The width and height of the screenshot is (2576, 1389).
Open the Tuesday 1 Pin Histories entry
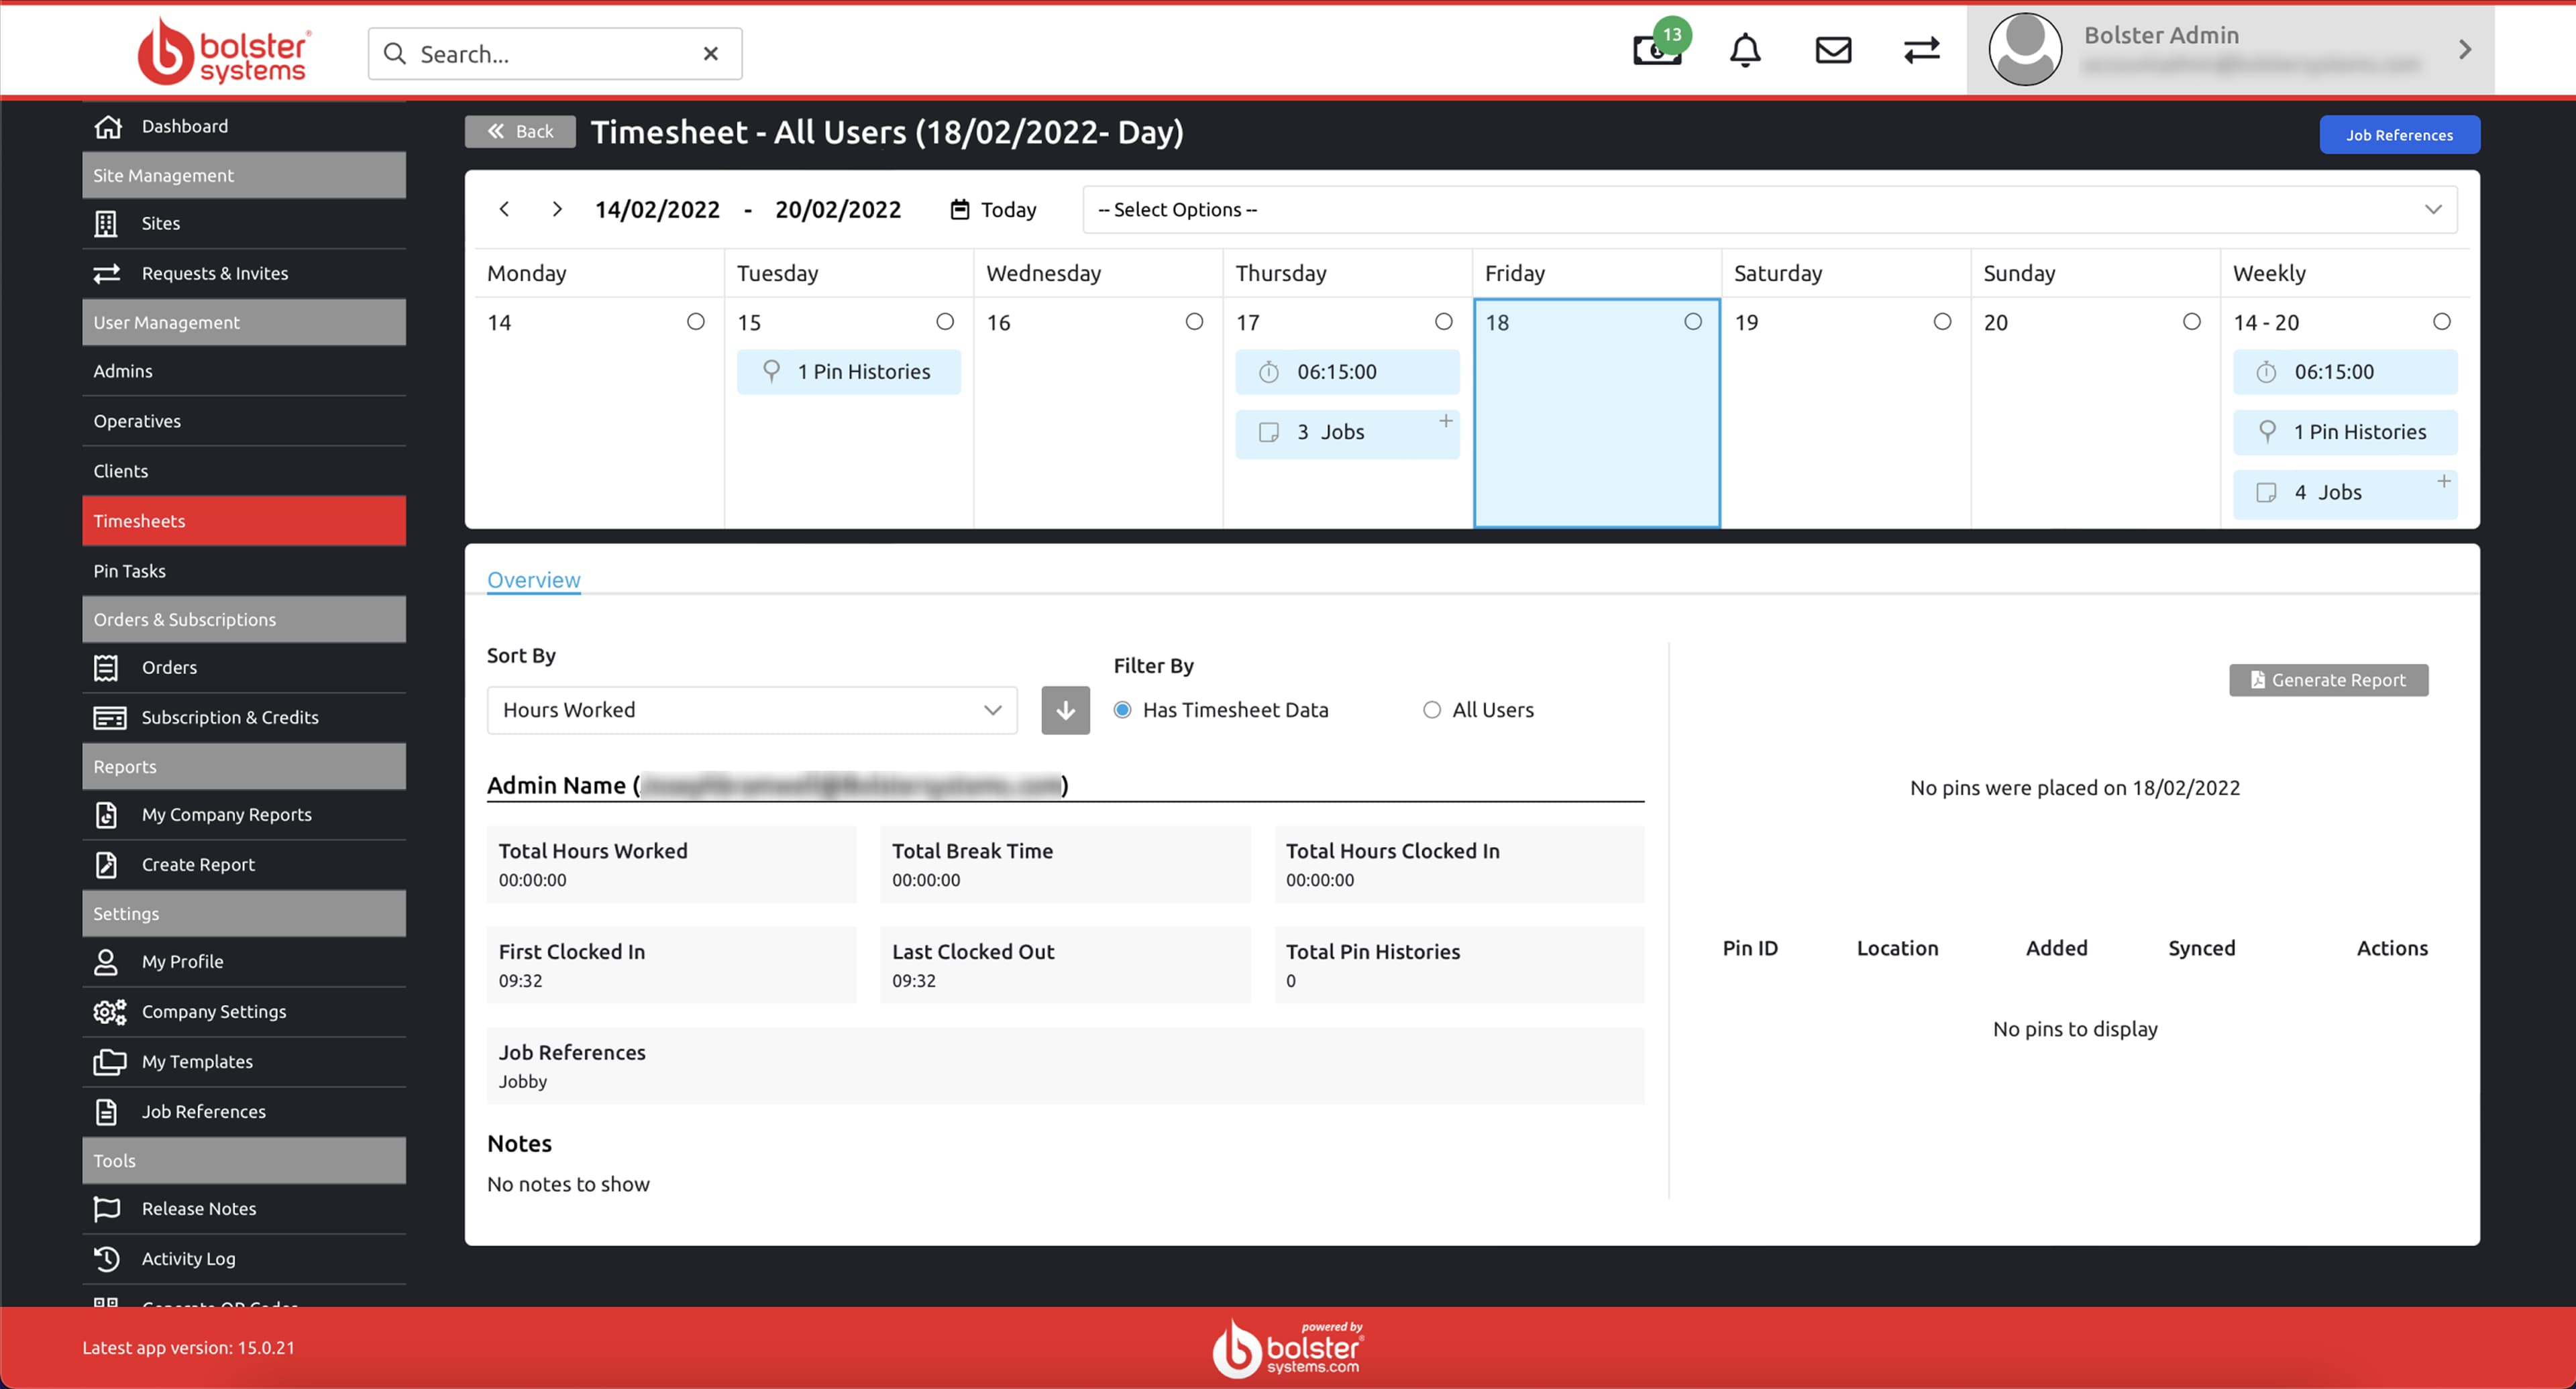tap(848, 372)
